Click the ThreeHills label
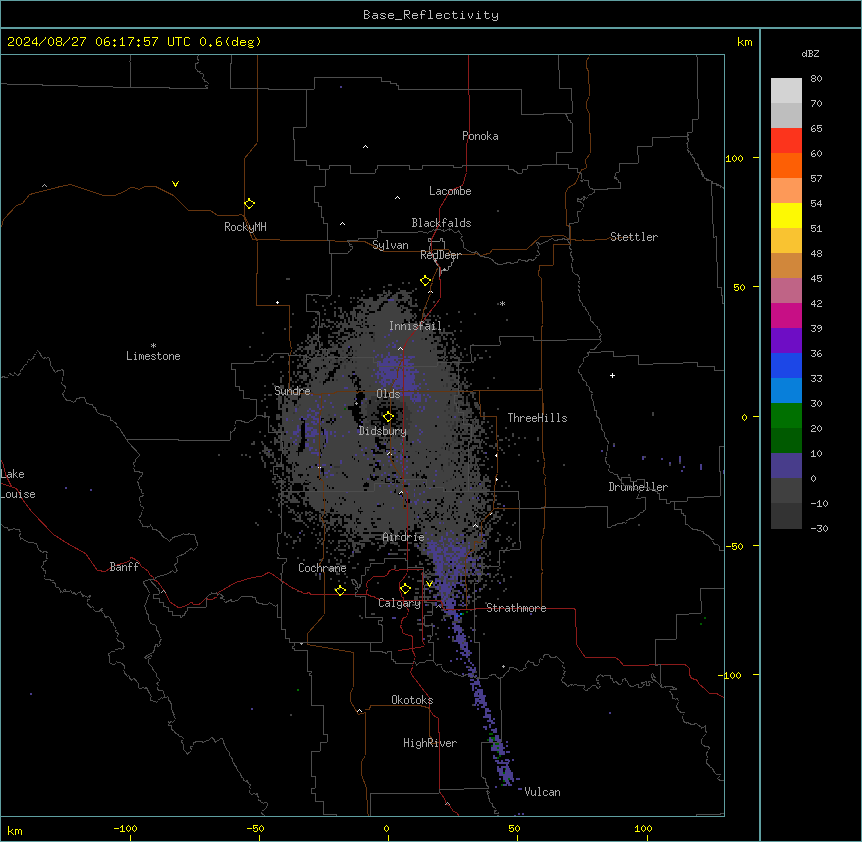 537,418
